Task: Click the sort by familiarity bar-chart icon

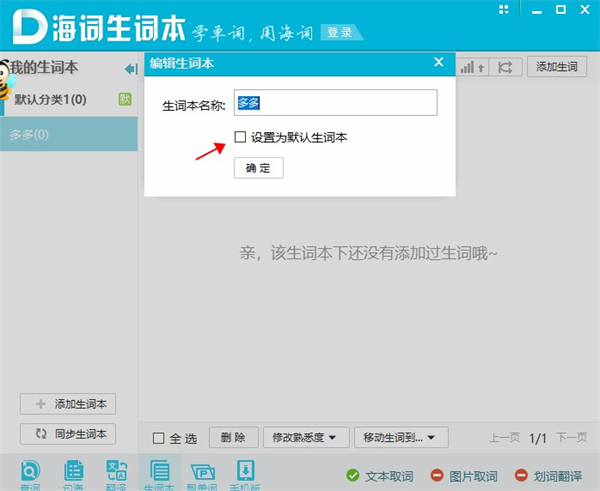Action: click(x=472, y=67)
